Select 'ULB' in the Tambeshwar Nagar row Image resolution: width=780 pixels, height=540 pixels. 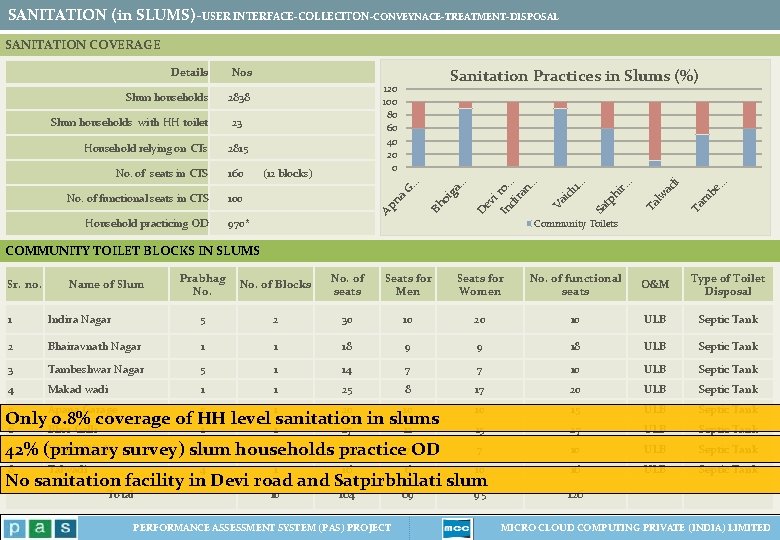(655, 369)
